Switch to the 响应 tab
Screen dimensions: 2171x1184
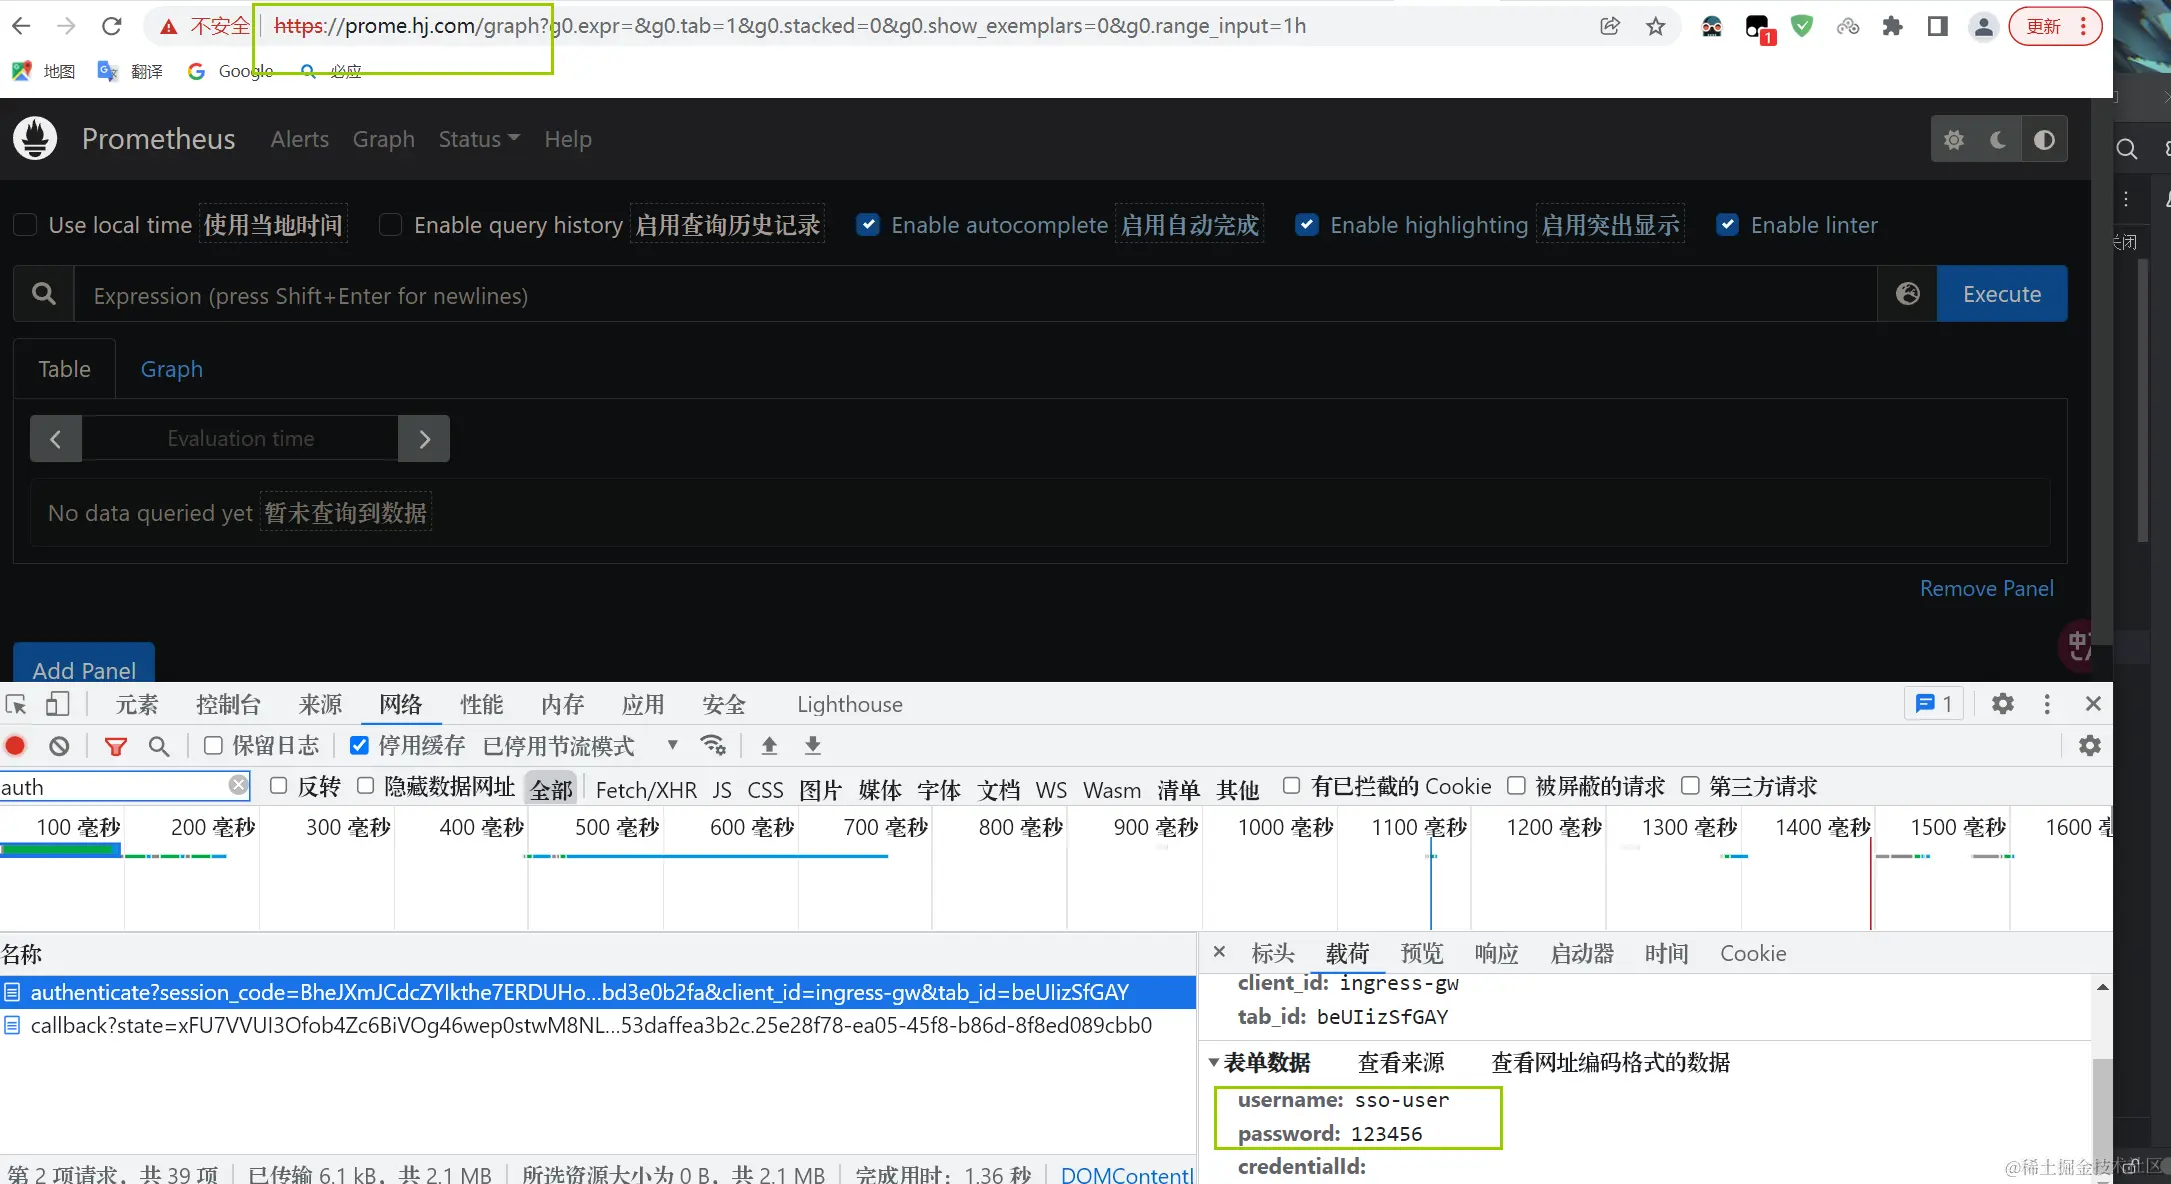point(1496,953)
